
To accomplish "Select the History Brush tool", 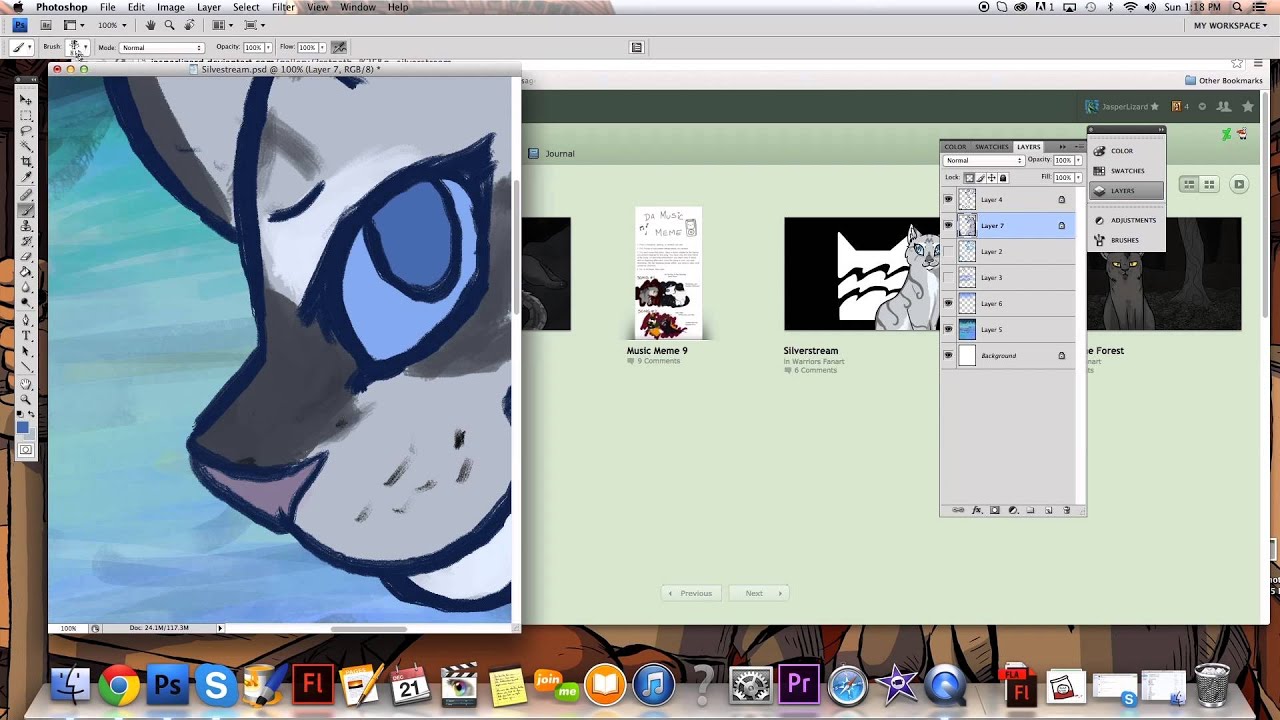I will click(x=26, y=241).
